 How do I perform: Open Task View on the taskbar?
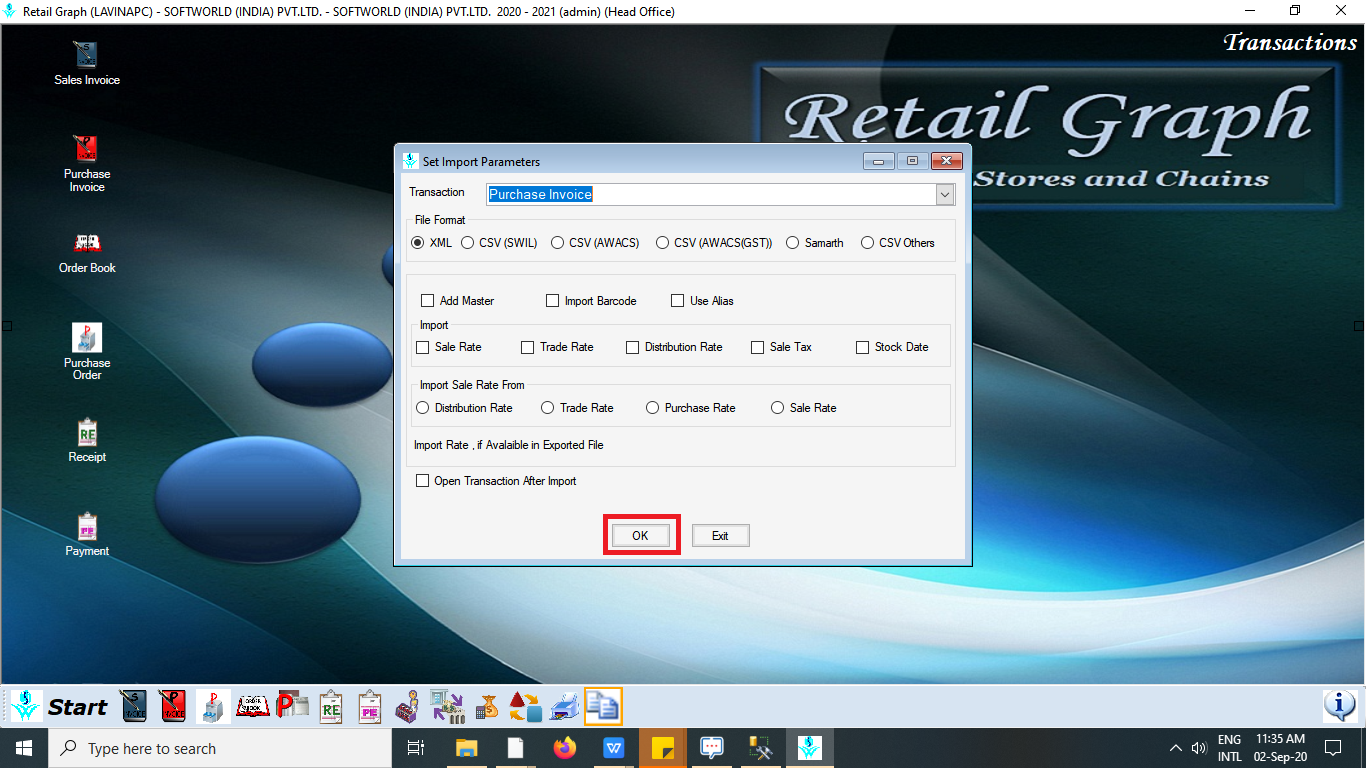click(x=416, y=748)
